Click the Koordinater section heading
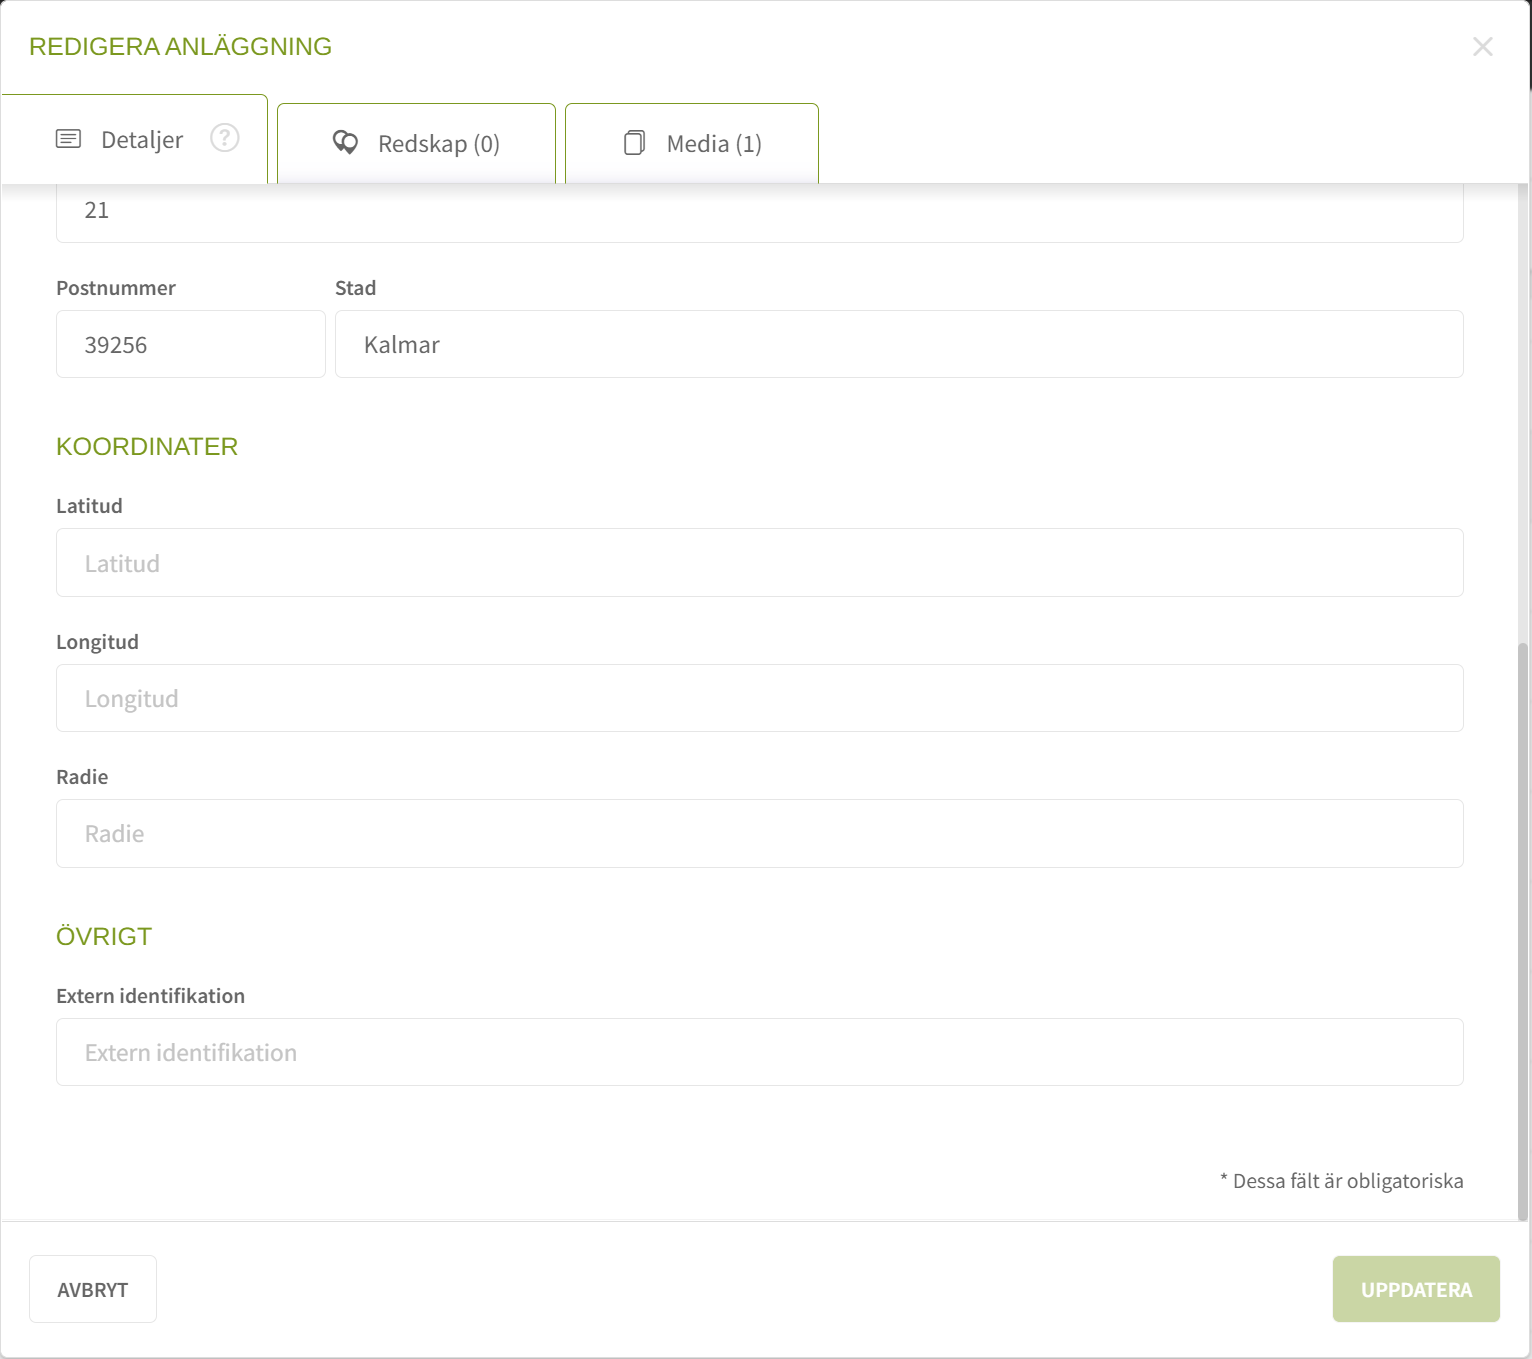This screenshot has width=1532, height=1359. click(147, 447)
